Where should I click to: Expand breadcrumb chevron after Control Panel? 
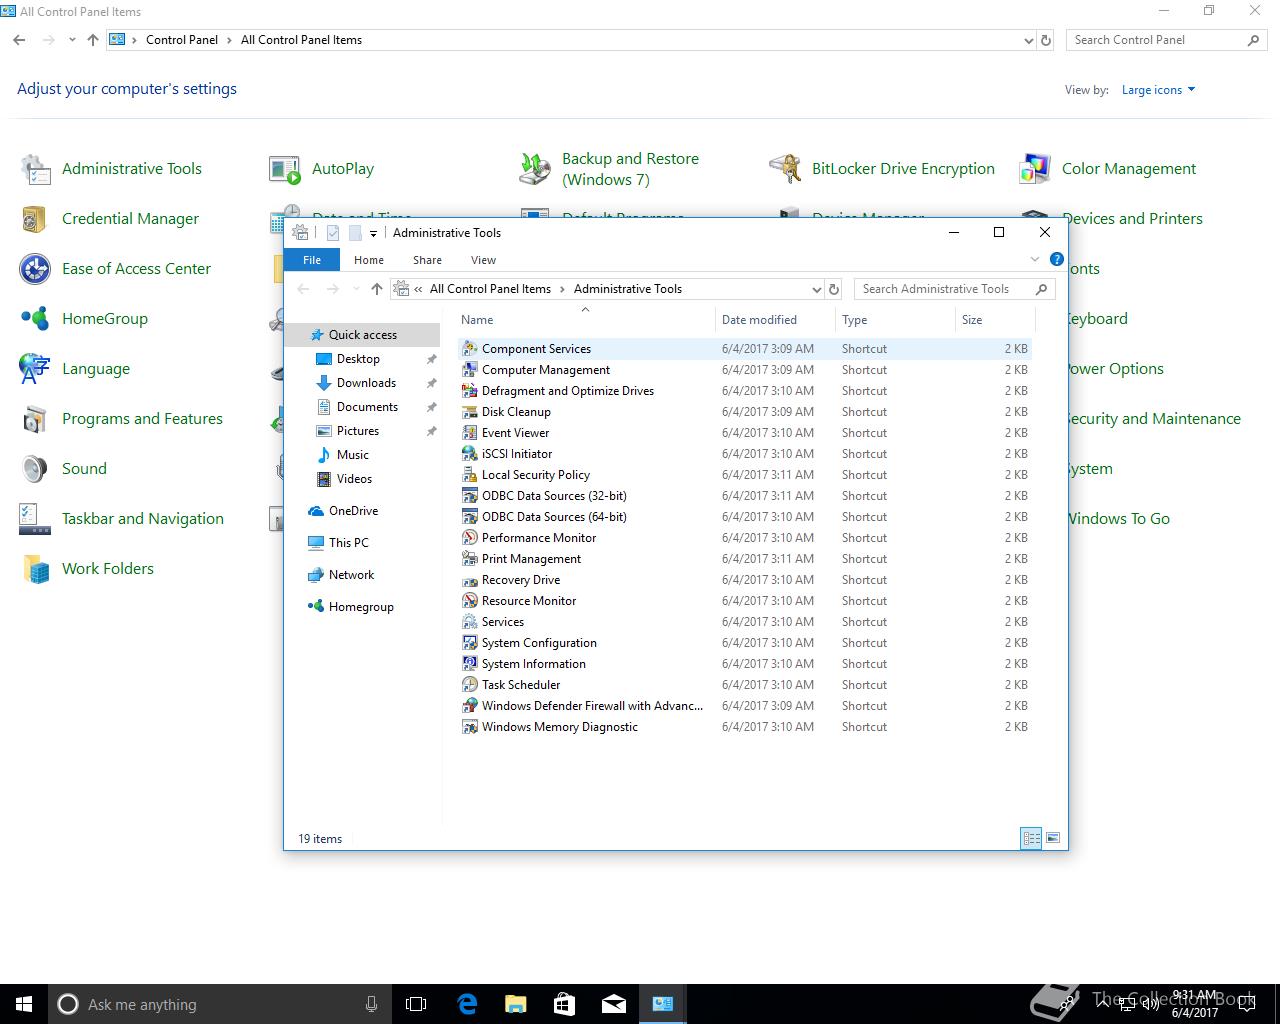[229, 40]
